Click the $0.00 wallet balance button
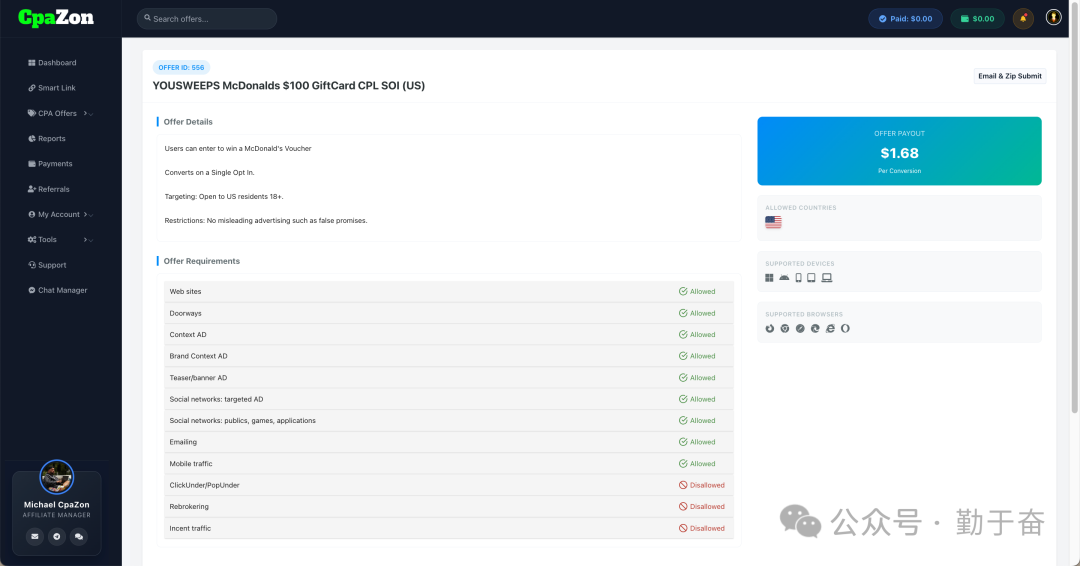Image resolution: width=1080 pixels, height=566 pixels. tap(977, 19)
